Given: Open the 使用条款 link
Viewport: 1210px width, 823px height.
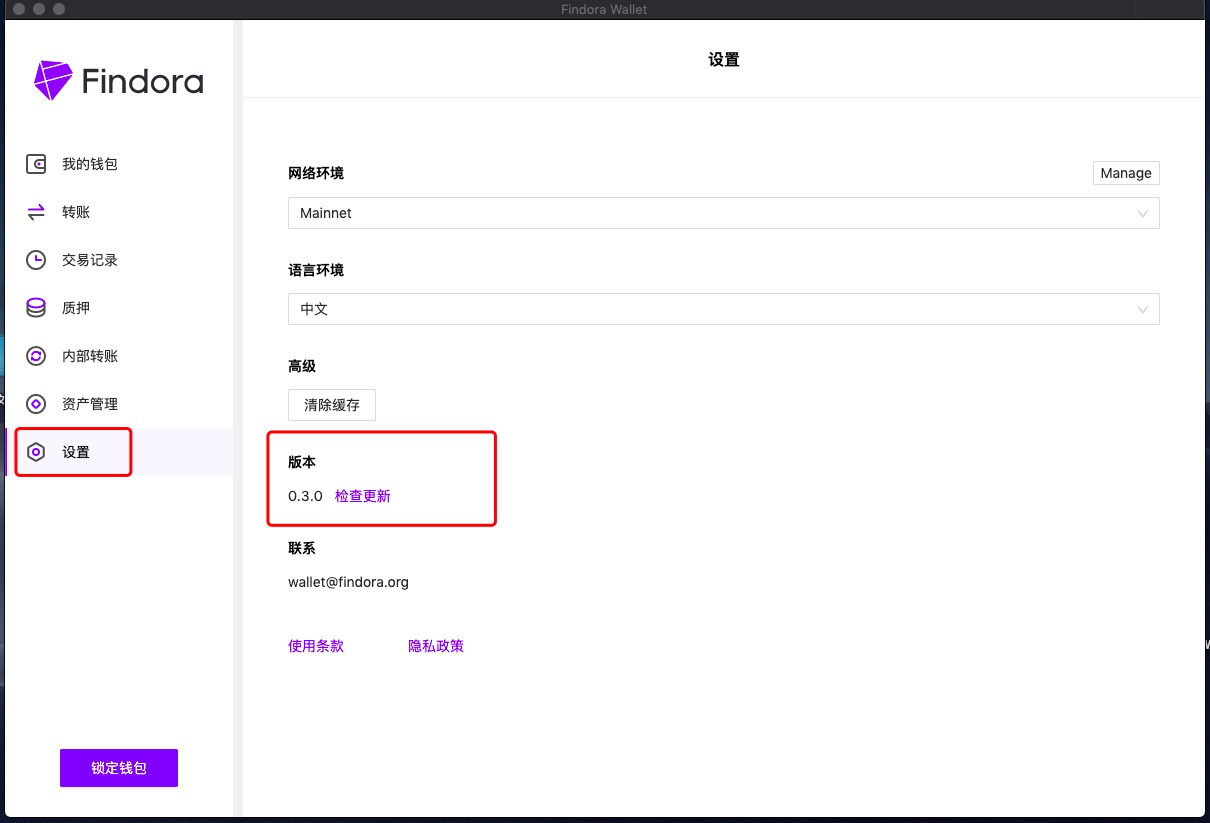Looking at the screenshot, I should tap(316, 646).
